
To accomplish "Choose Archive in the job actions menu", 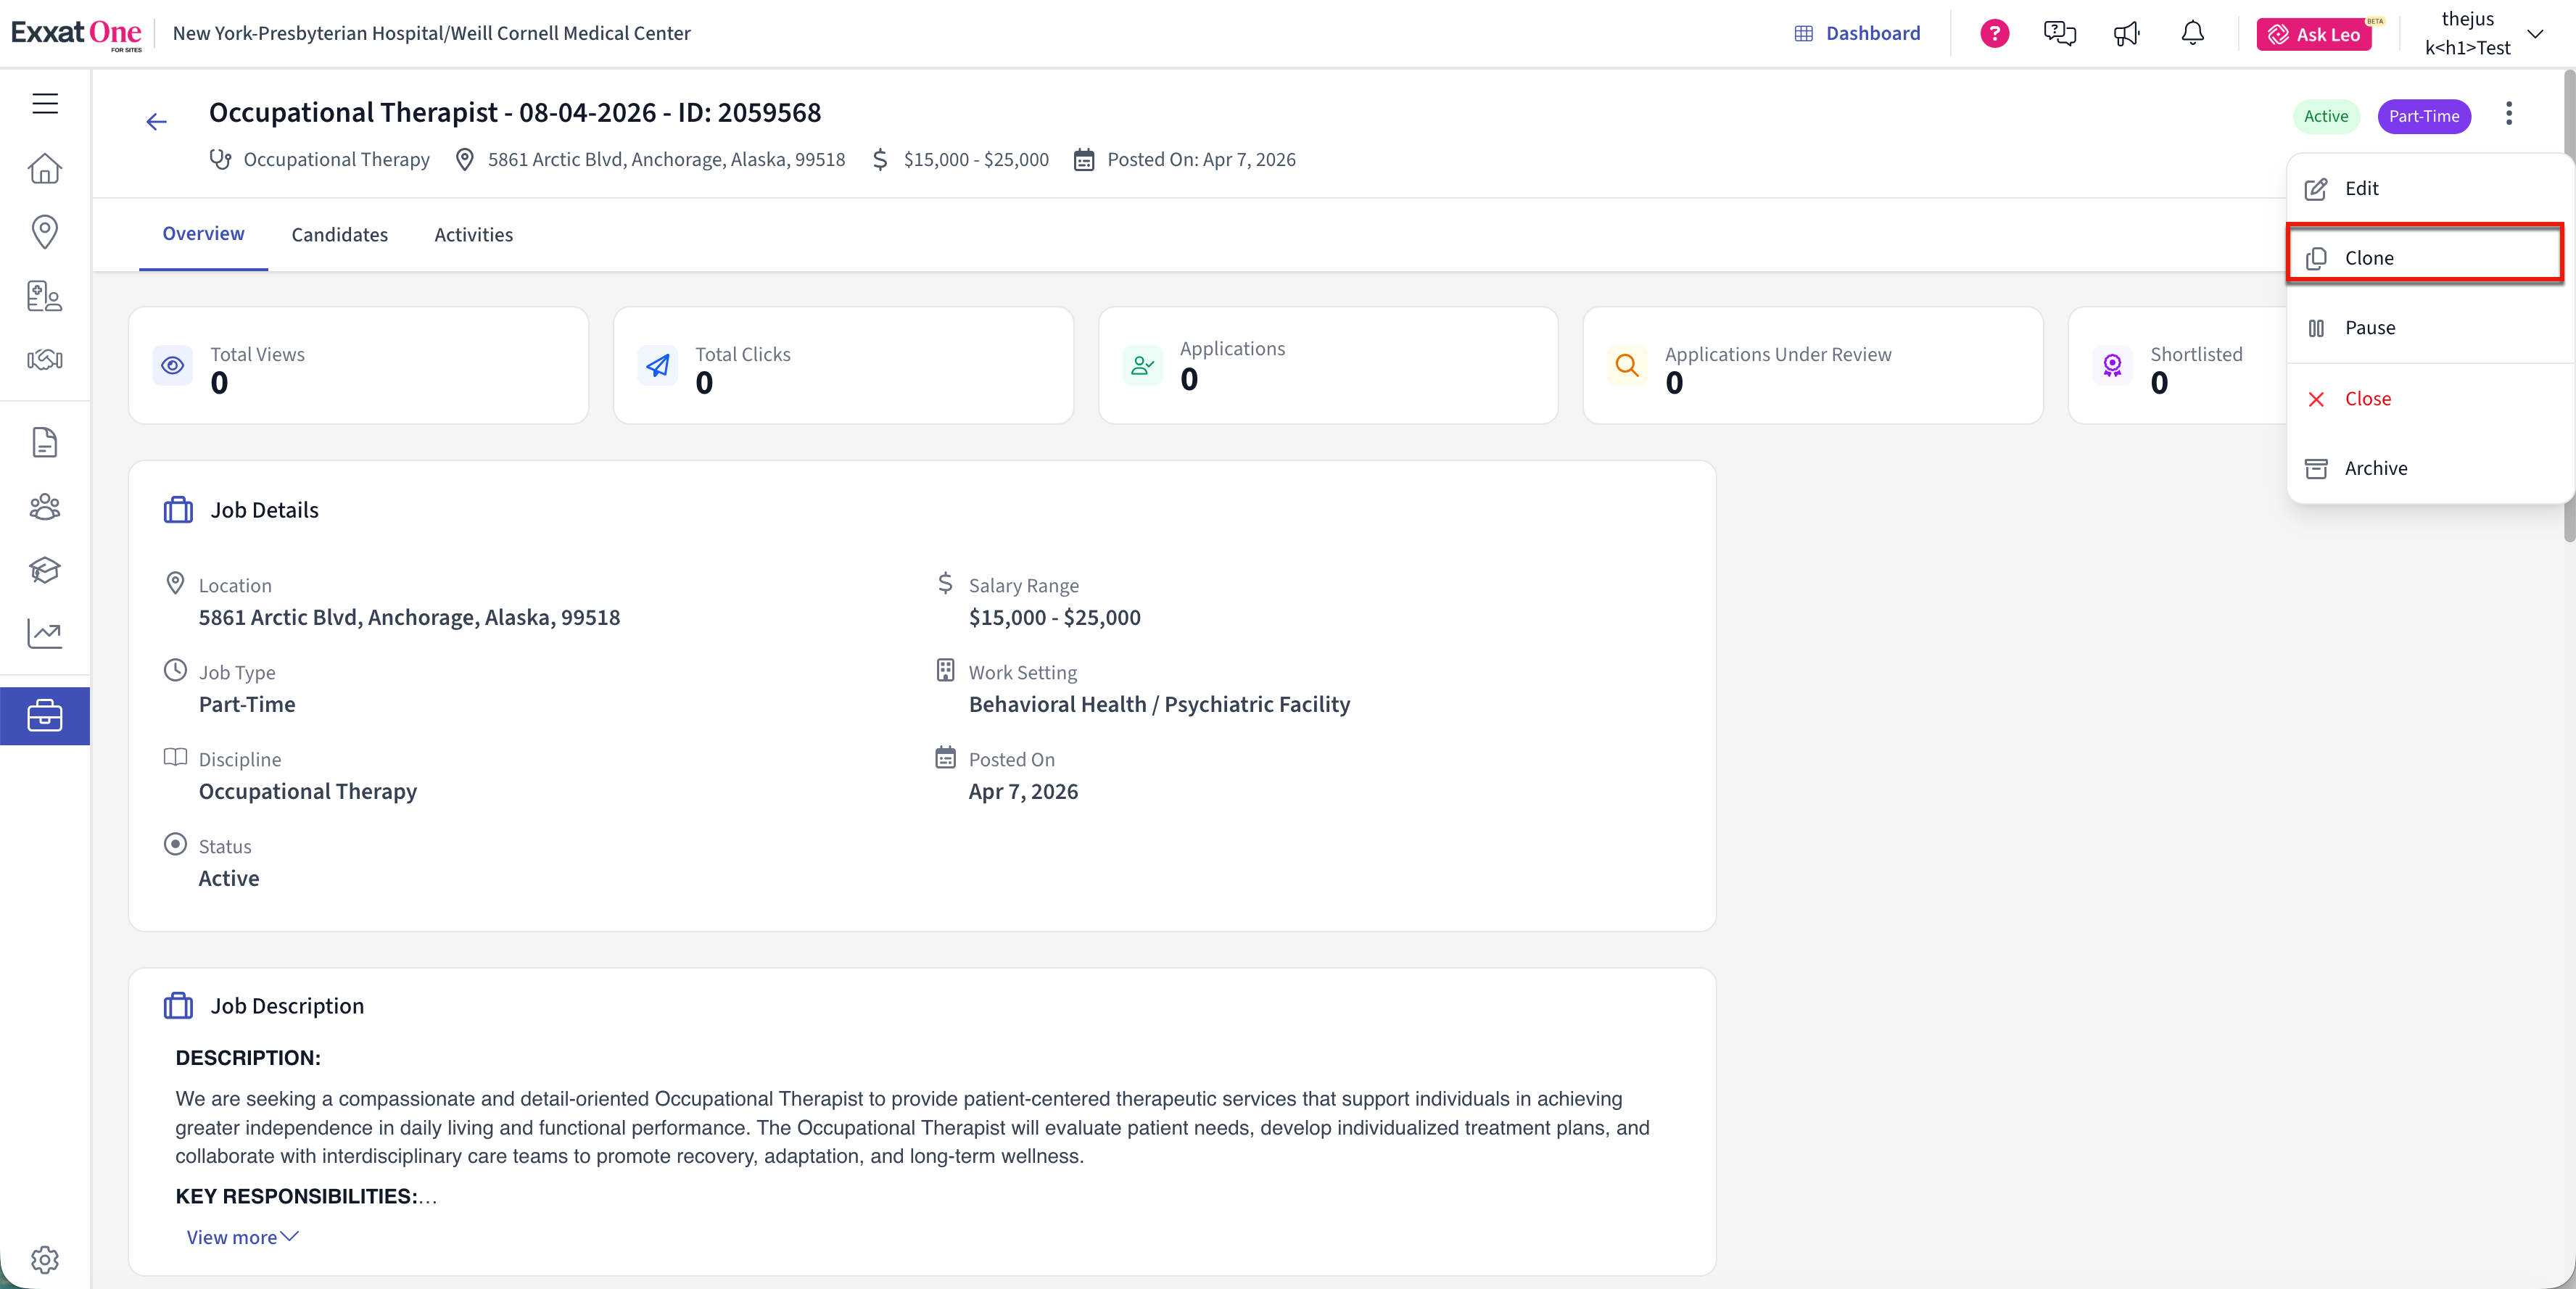I will coord(2375,468).
